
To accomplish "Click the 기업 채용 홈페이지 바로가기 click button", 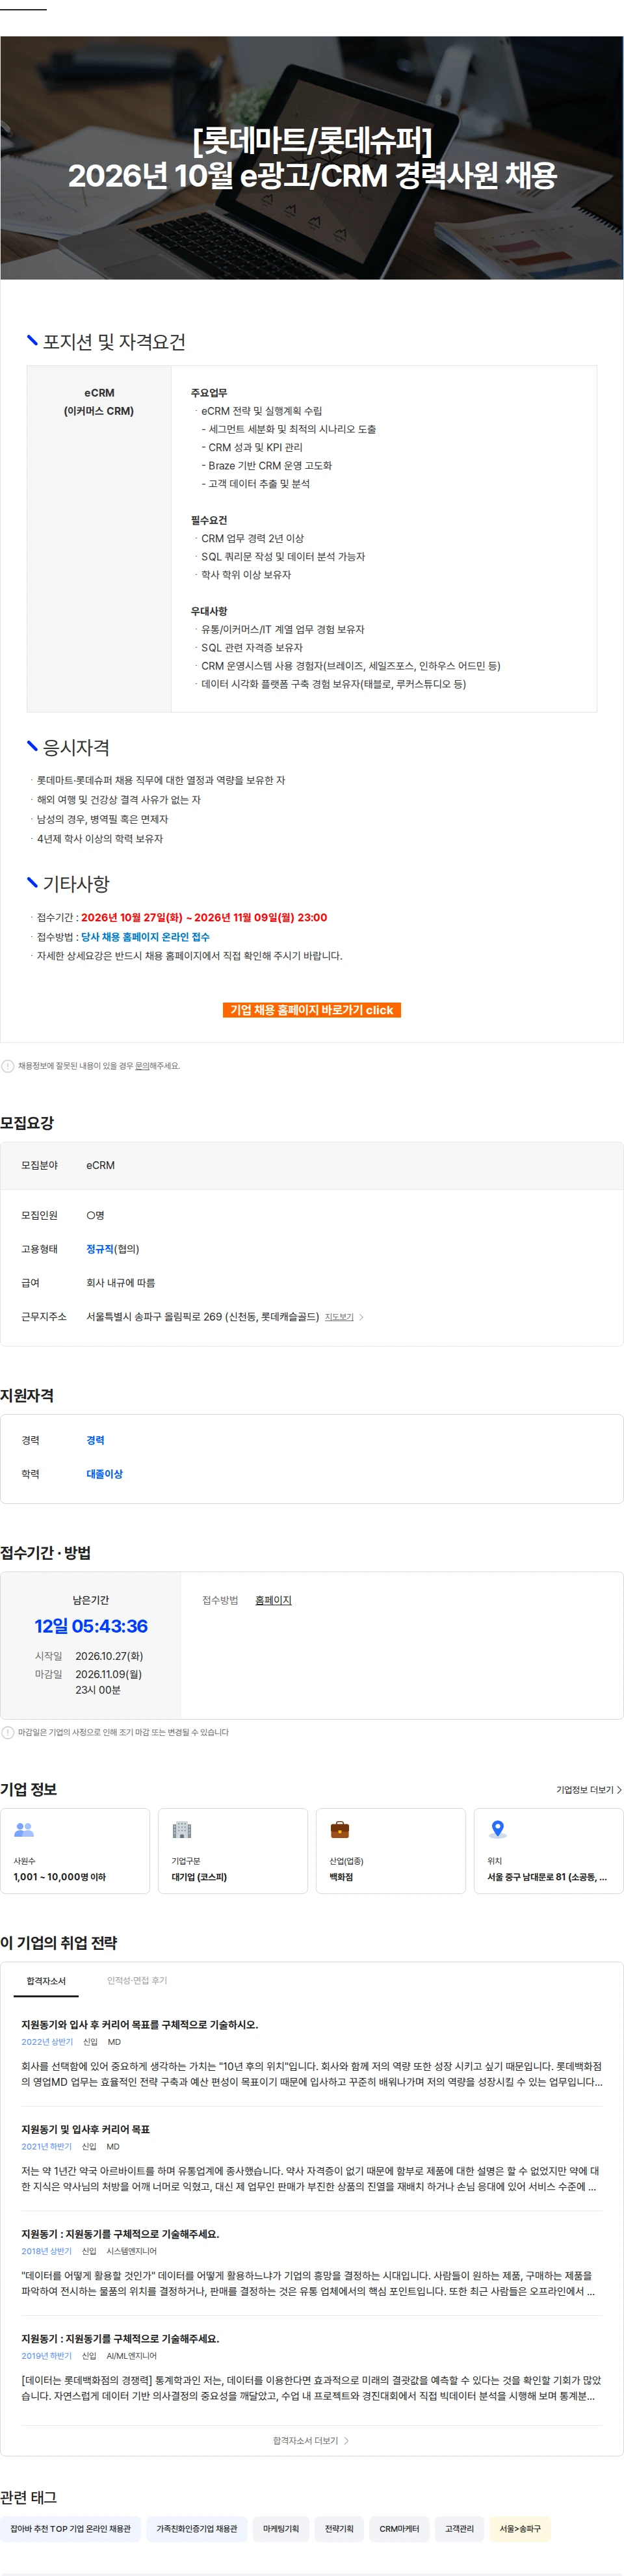I will point(311,1010).
